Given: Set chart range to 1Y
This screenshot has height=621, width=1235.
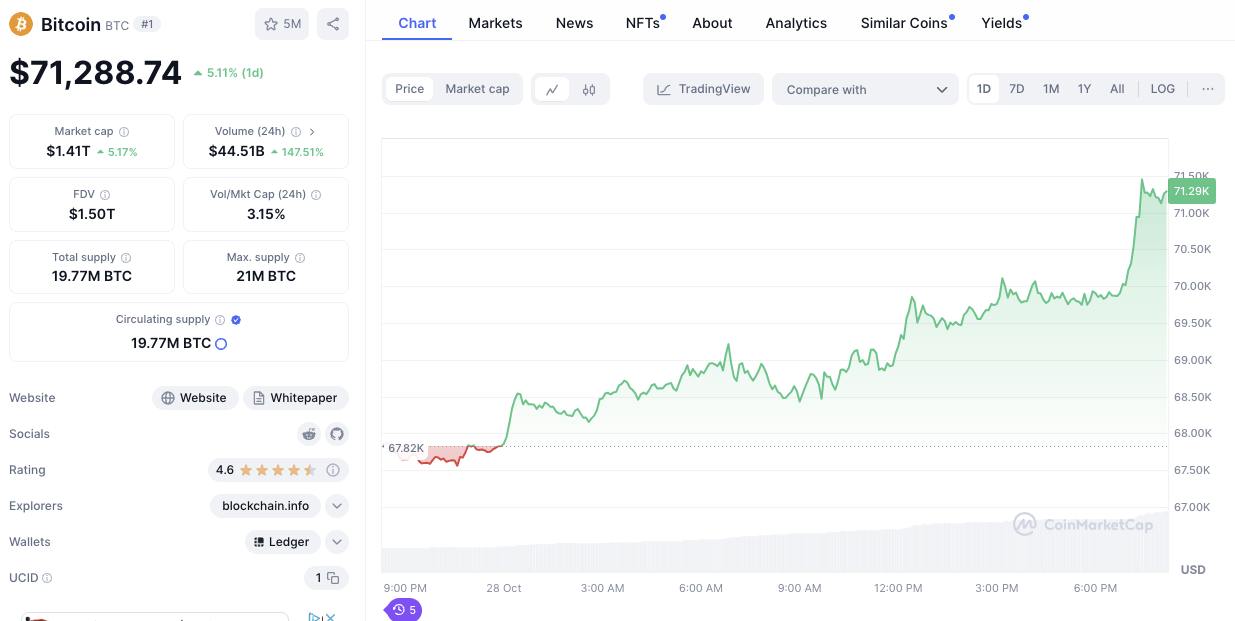Looking at the screenshot, I should click(x=1084, y=89).
